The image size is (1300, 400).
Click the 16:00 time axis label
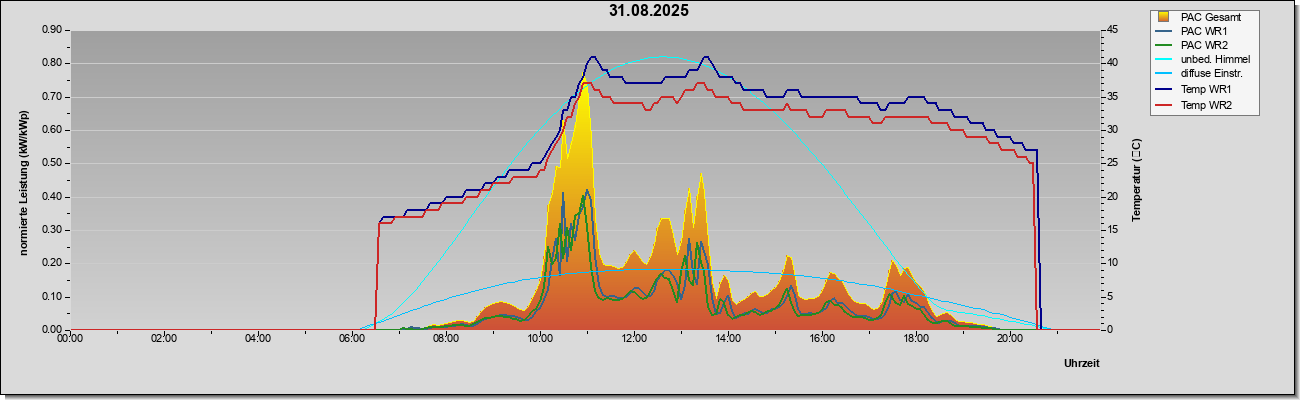[822, 339]
